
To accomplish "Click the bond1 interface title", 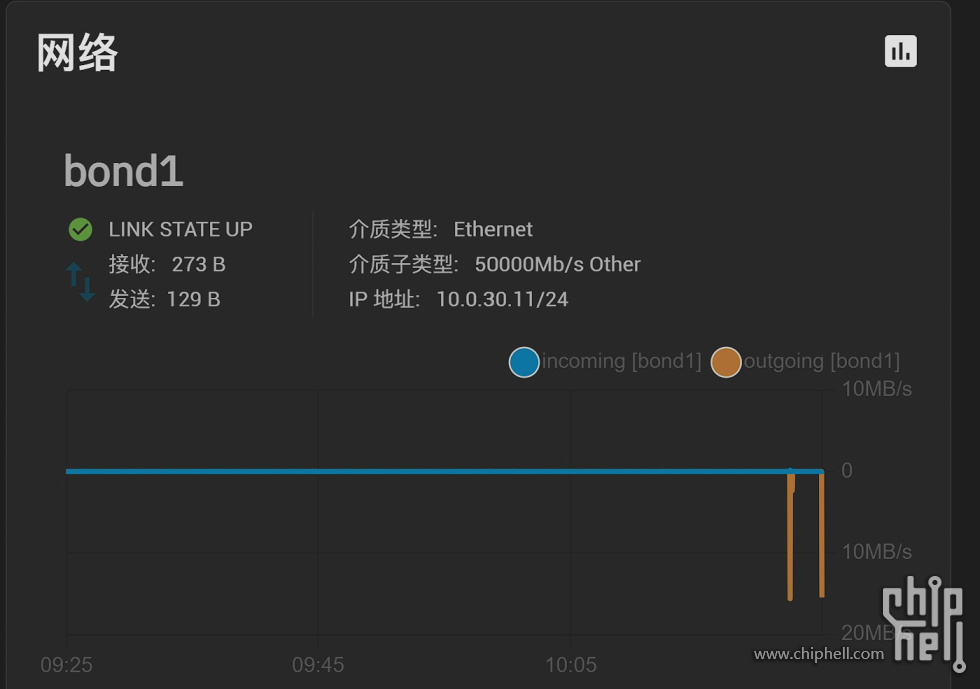I will (124, 171).
